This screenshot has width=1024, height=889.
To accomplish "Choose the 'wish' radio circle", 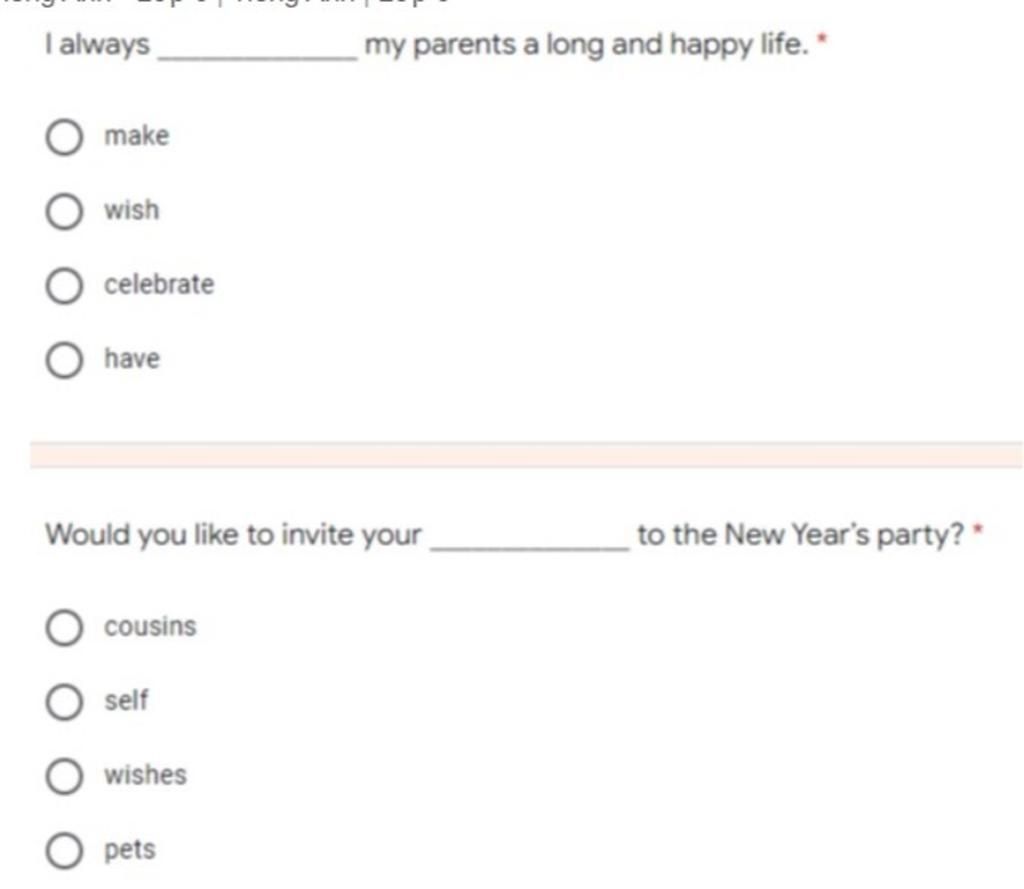I will [64, 212].
